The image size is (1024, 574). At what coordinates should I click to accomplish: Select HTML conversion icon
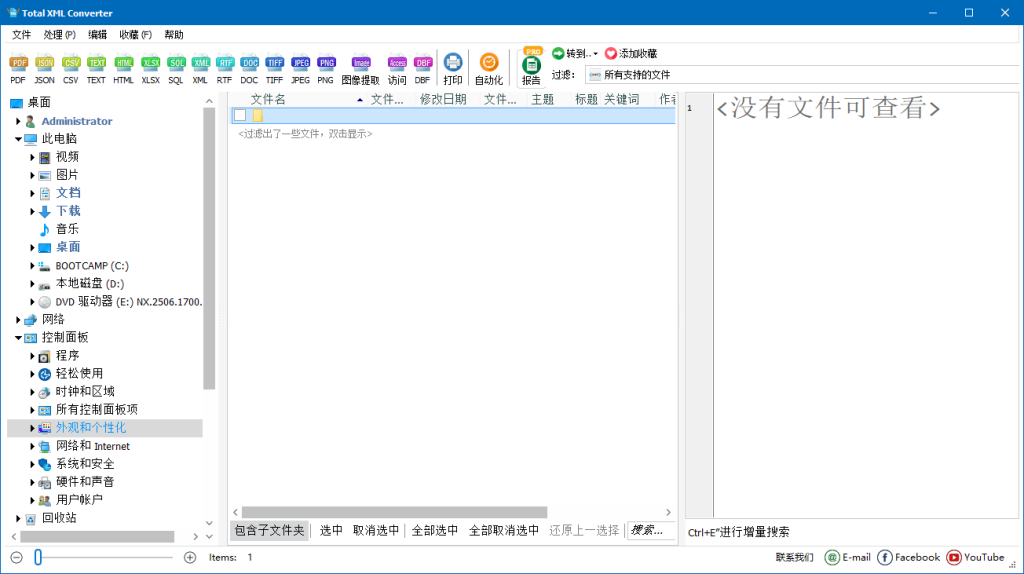[123, 69]
